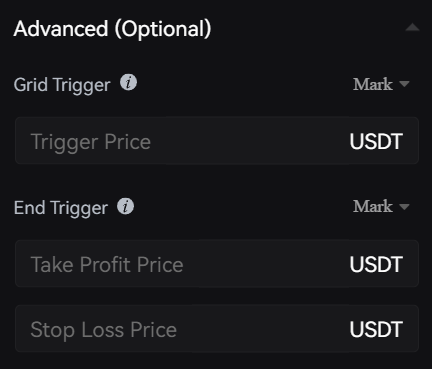
Task: Open the End Trigger Mark price dropdown
Action: 381,207
